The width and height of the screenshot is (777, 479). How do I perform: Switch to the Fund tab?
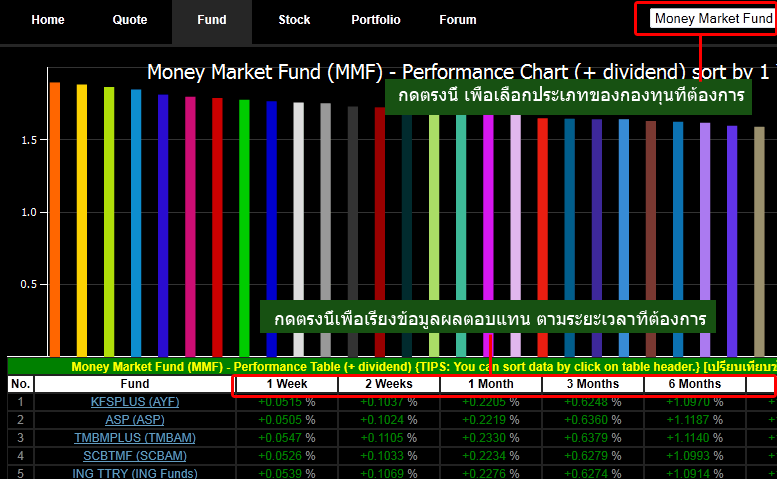click(211, 20)
